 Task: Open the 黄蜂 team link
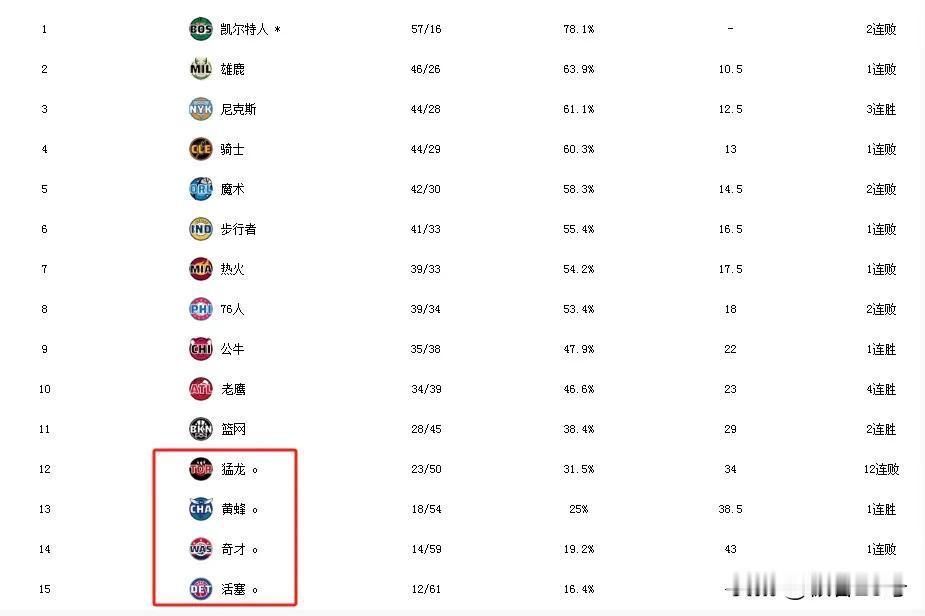click(x=233, y=509)
